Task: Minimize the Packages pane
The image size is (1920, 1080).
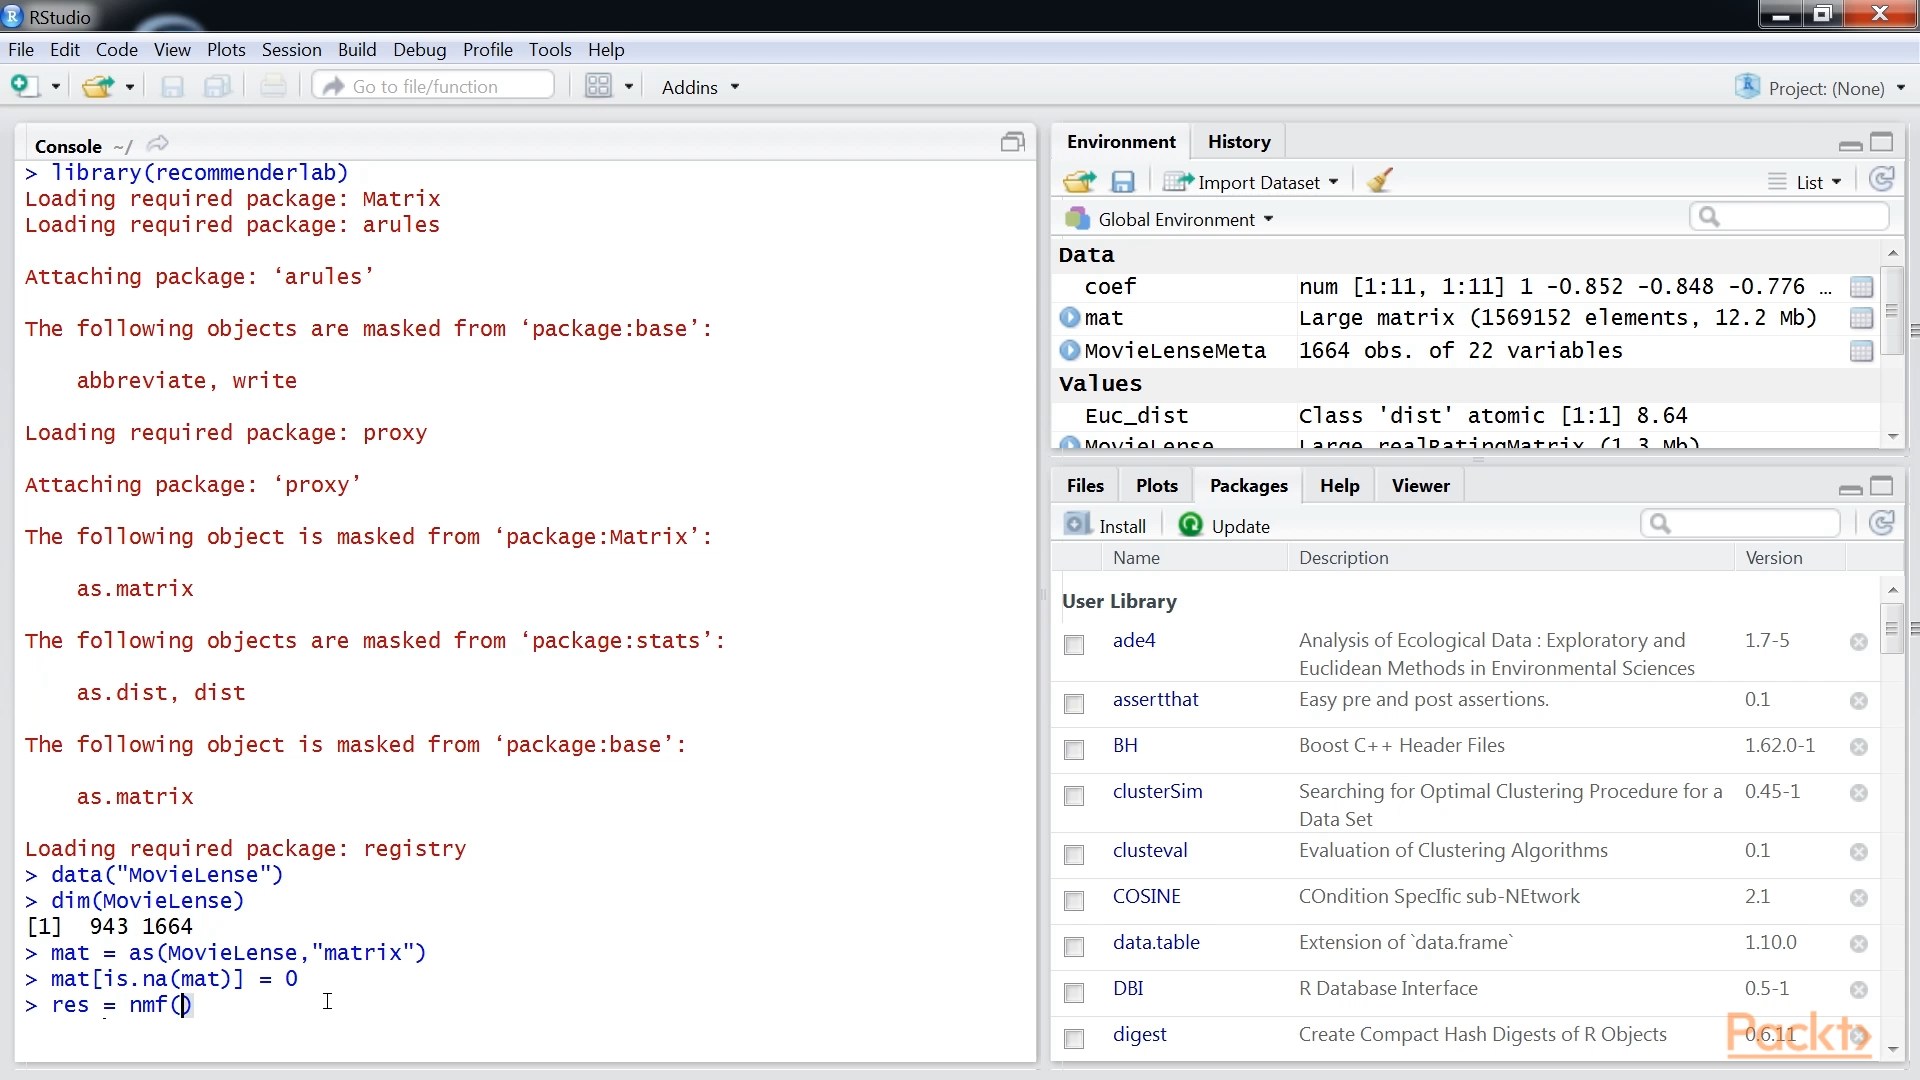Action: 1850,489
